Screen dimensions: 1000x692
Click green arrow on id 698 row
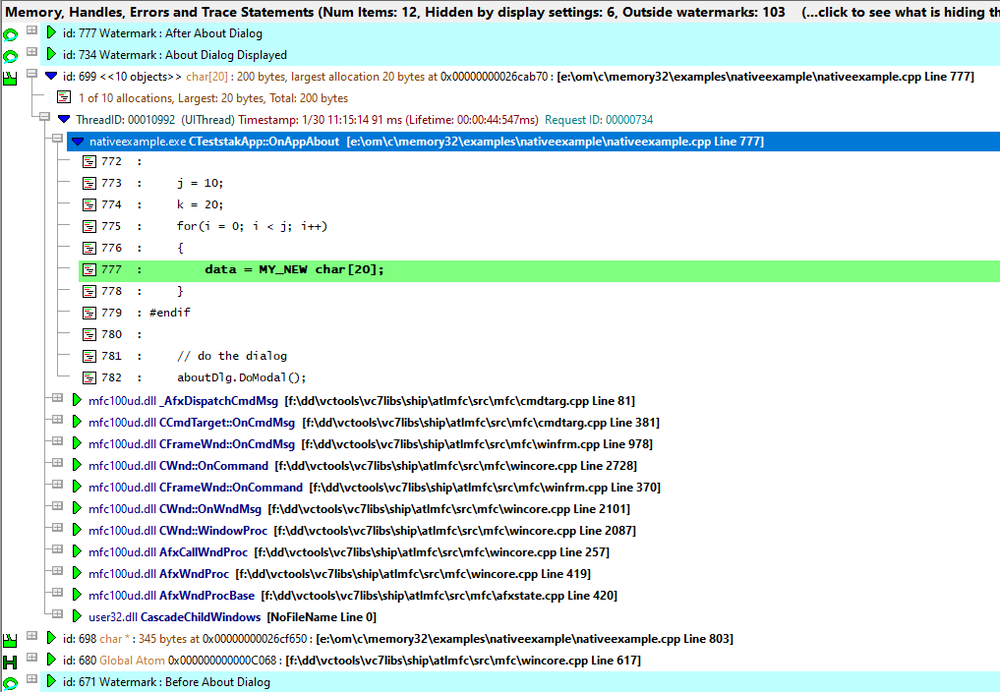pos(52,638)
